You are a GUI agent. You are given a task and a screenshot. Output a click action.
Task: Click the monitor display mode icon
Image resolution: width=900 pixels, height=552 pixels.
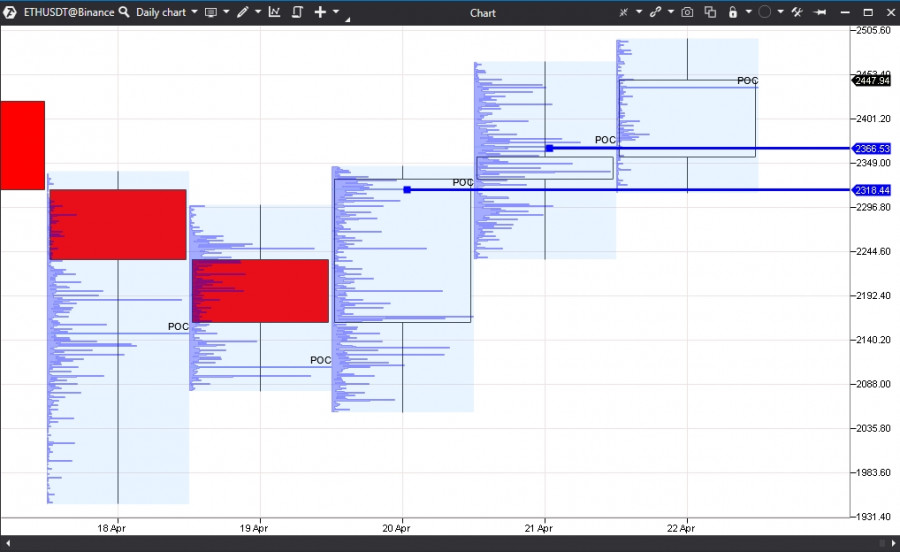[x=211, y=12]
